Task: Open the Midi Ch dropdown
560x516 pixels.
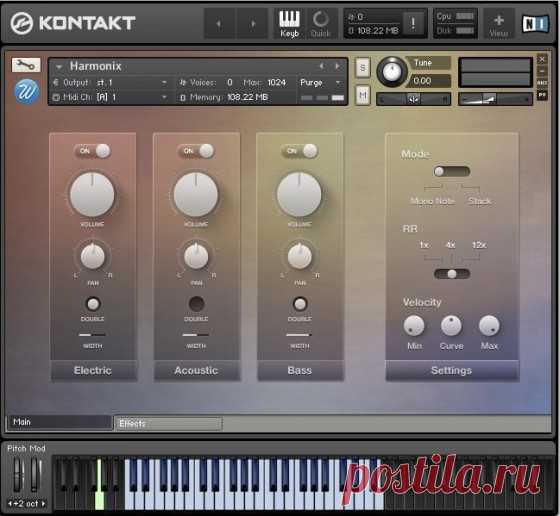Action: pyautogui.click(x=164, y=97)
